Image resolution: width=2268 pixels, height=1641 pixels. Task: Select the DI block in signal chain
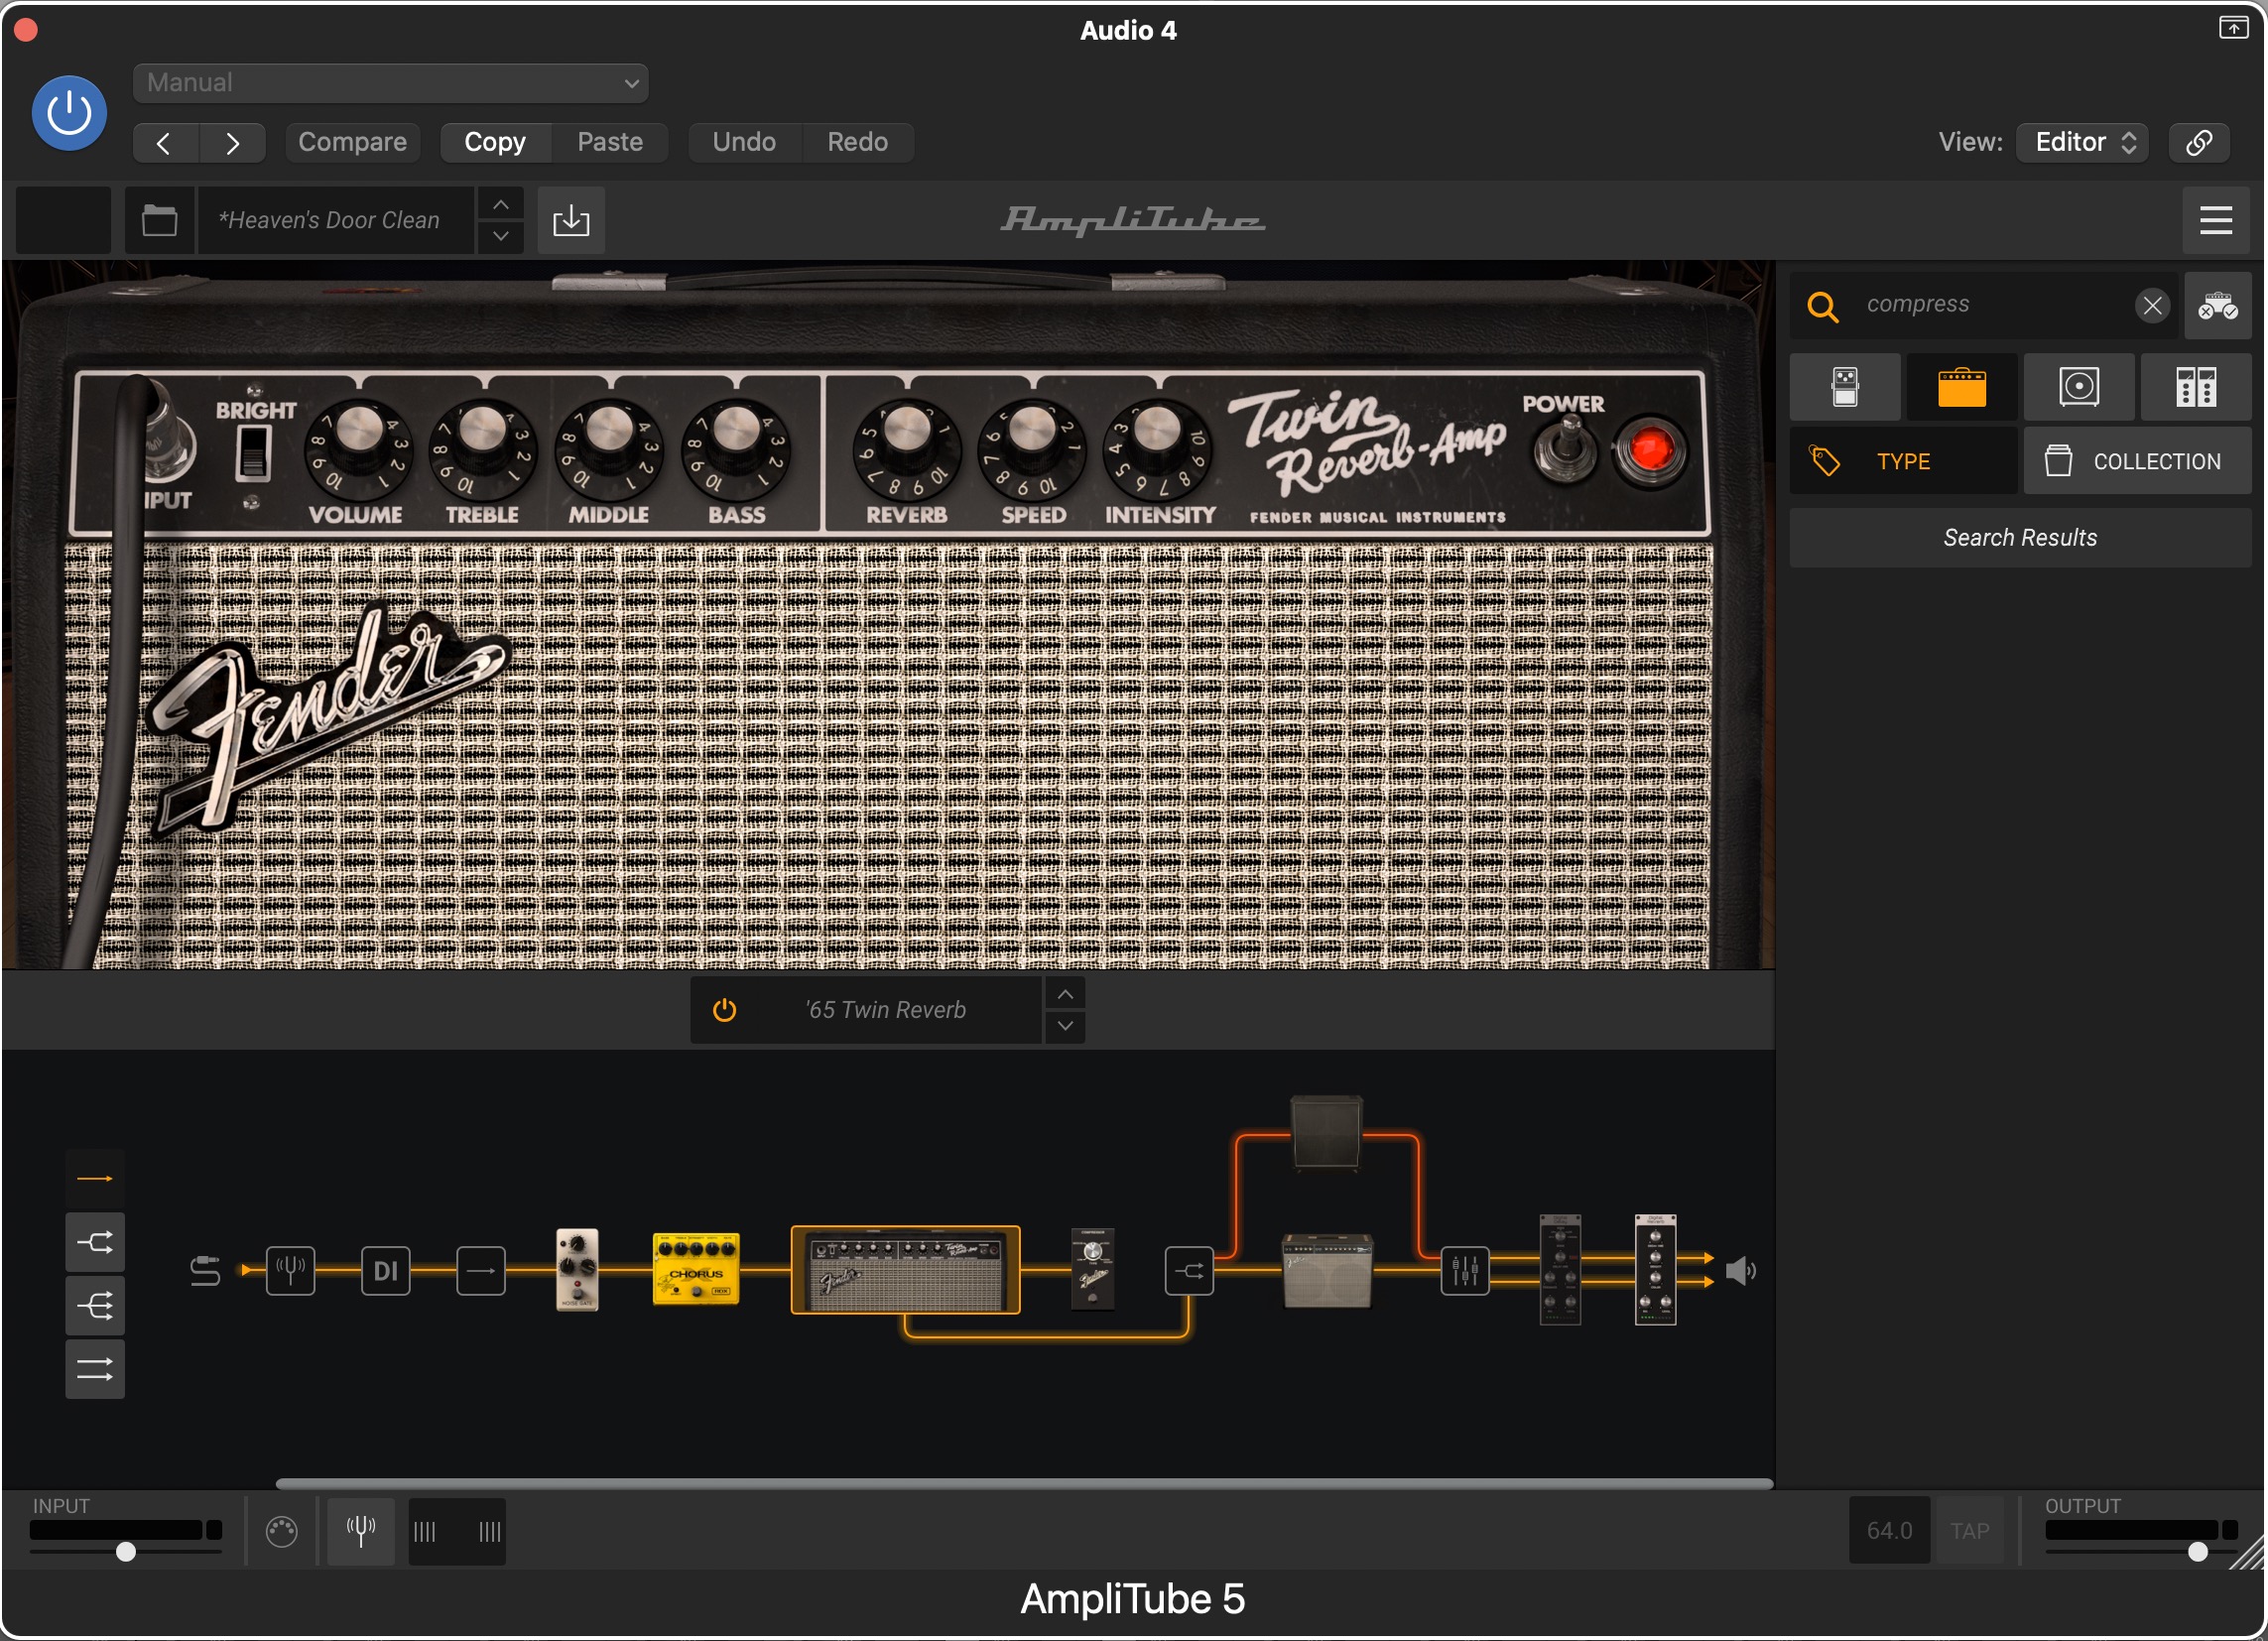[385, 1272]
